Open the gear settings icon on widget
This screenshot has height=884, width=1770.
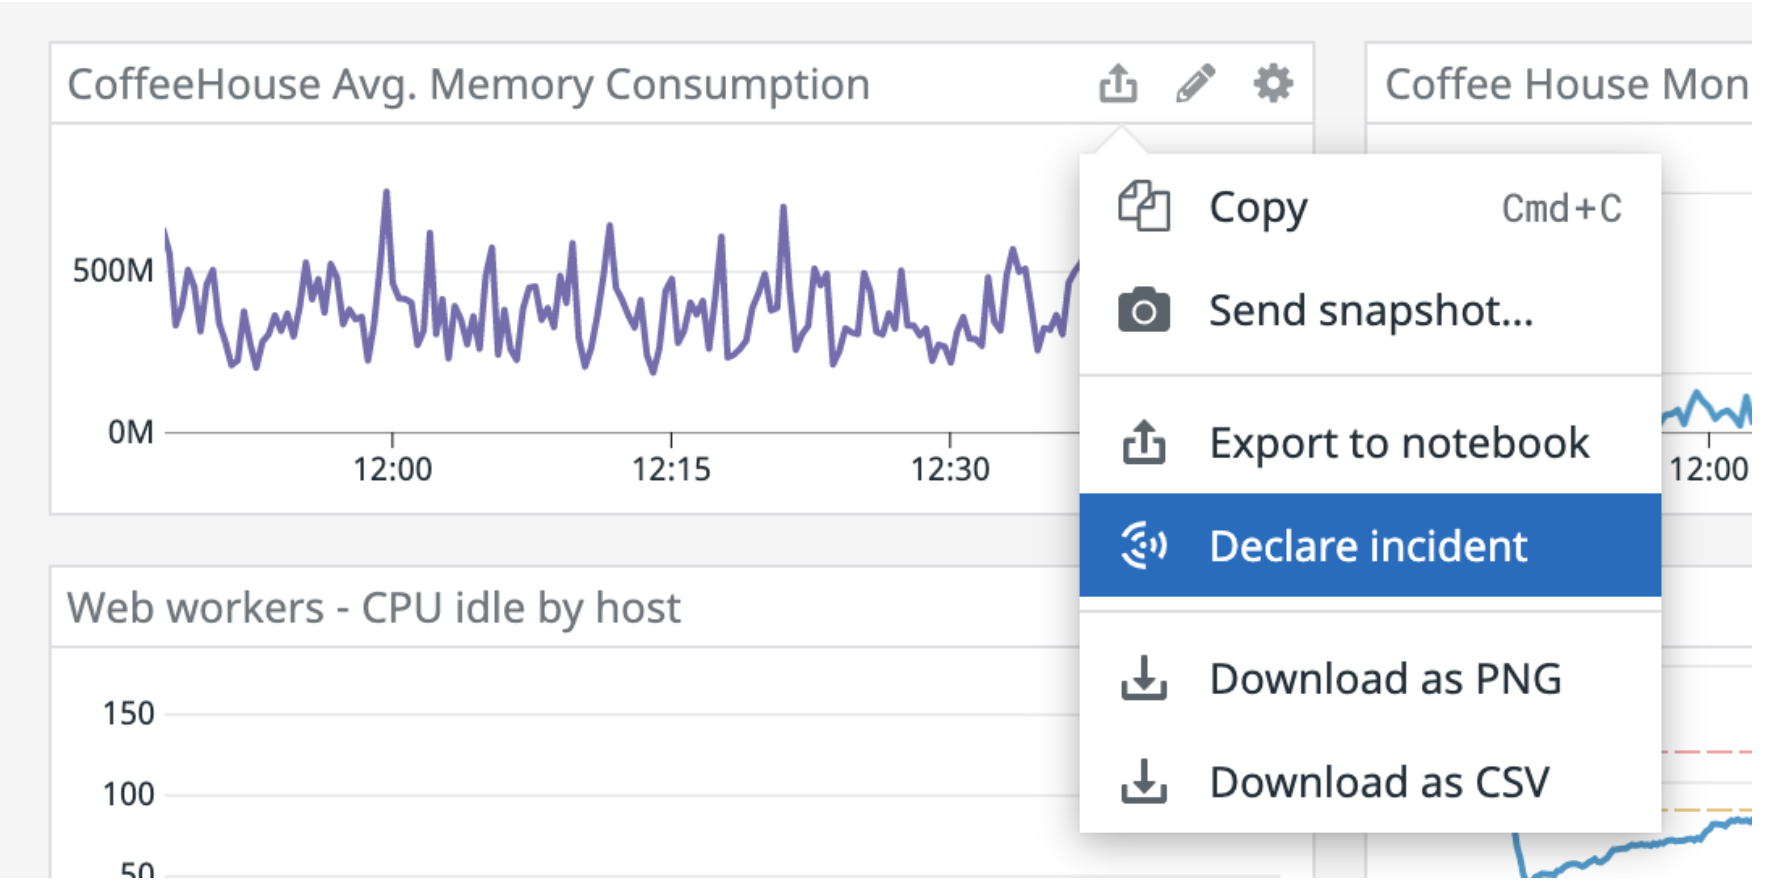1273,84
